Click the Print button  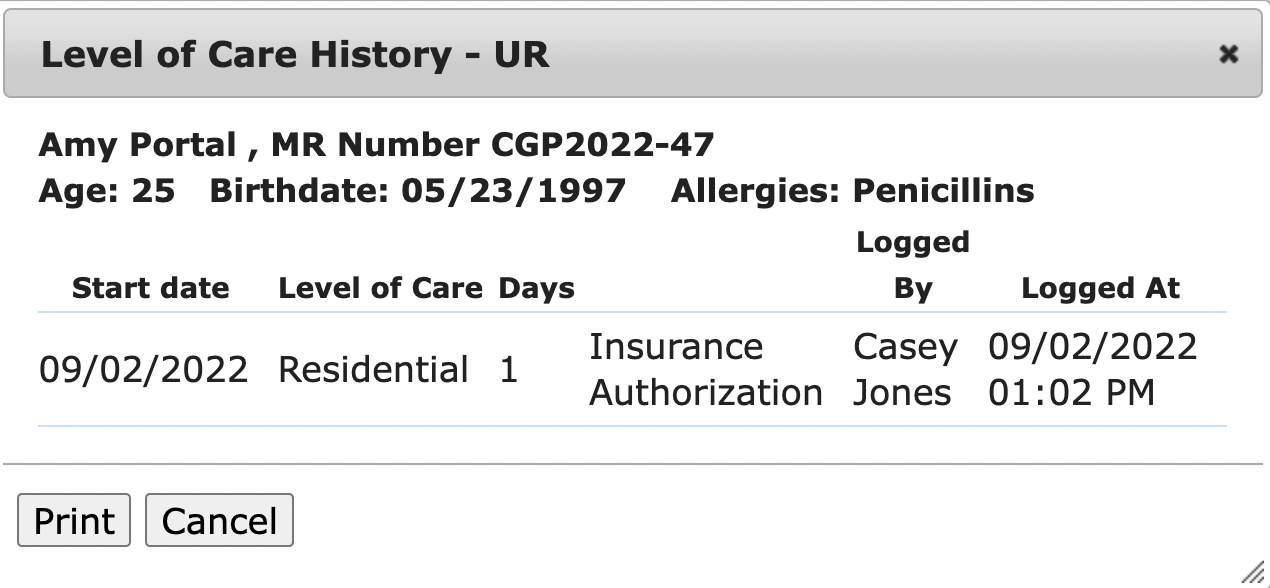(x=74, y=521)
